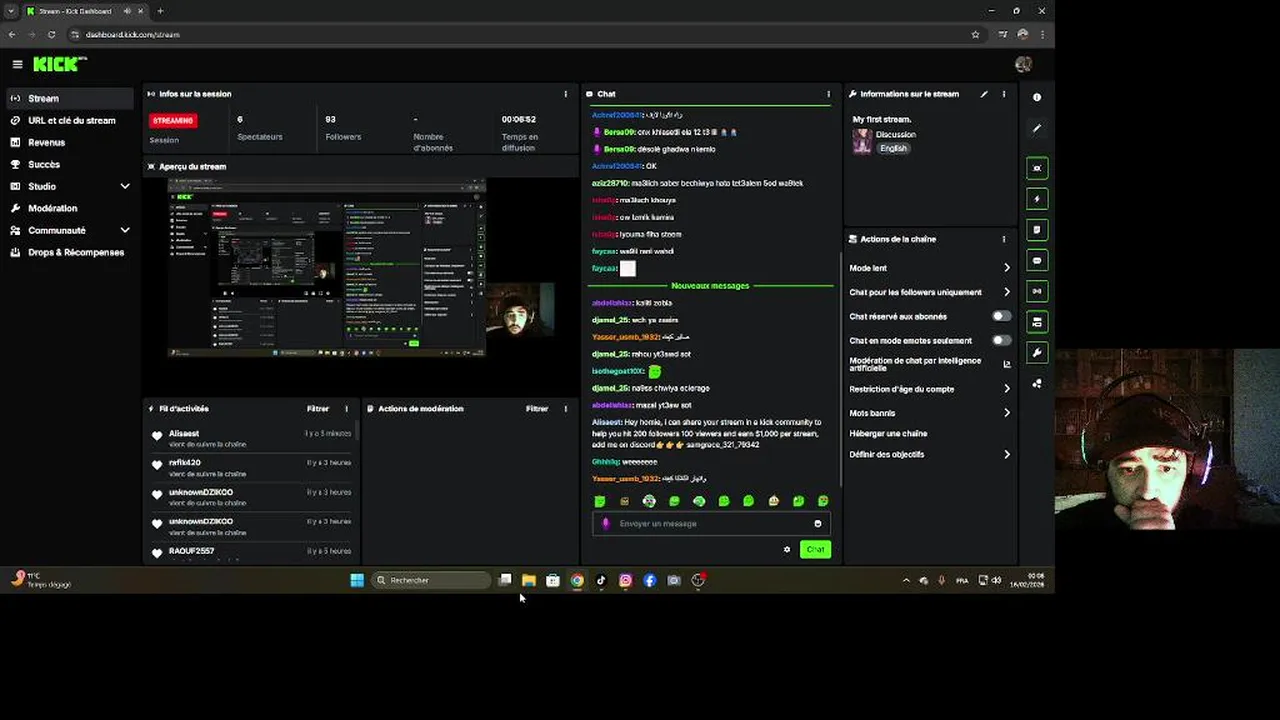
Task: Go to Revenus in the sidebar
Action: [x=70, y=142]
